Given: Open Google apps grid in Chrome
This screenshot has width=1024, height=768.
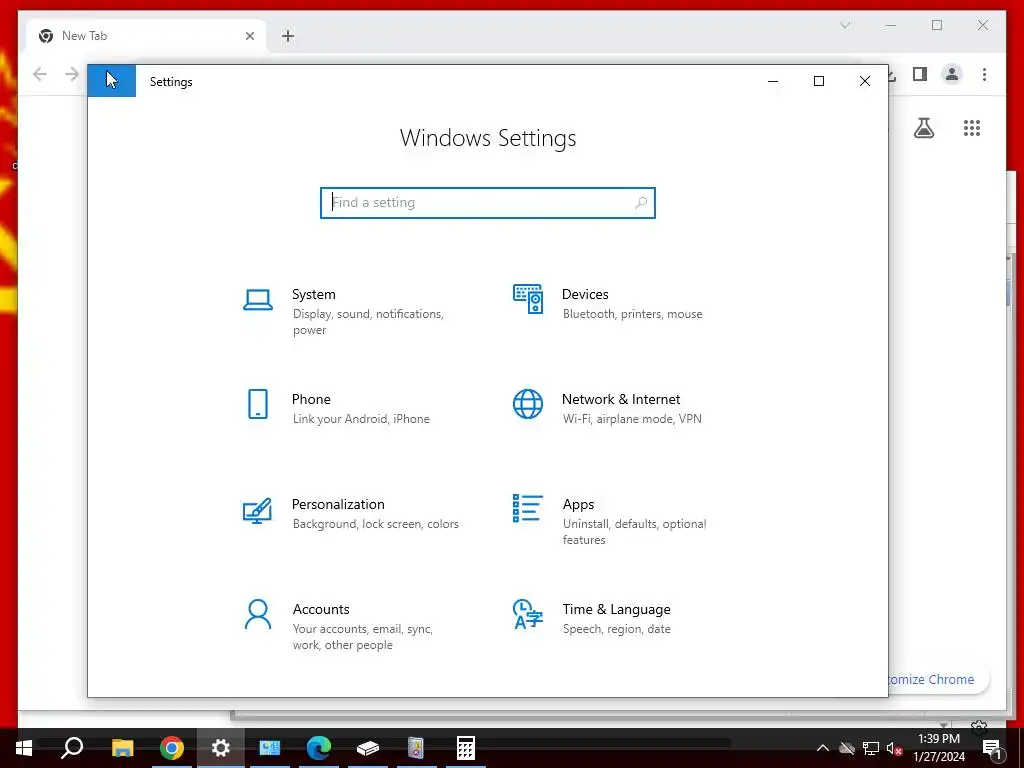Looking at the screenshot, I should point(972,128).
